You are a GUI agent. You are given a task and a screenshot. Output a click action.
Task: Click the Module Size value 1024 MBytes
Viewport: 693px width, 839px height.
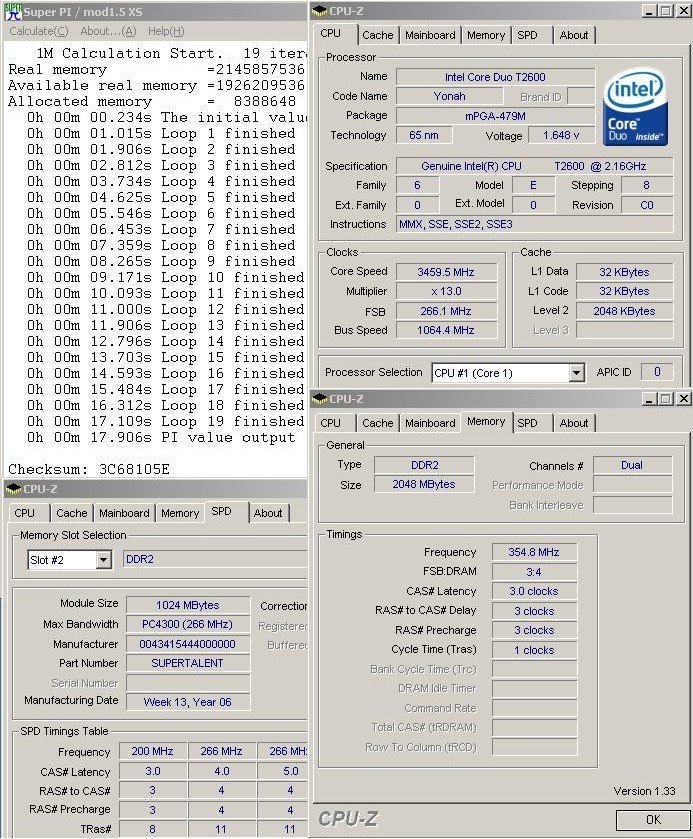(188, 605)
